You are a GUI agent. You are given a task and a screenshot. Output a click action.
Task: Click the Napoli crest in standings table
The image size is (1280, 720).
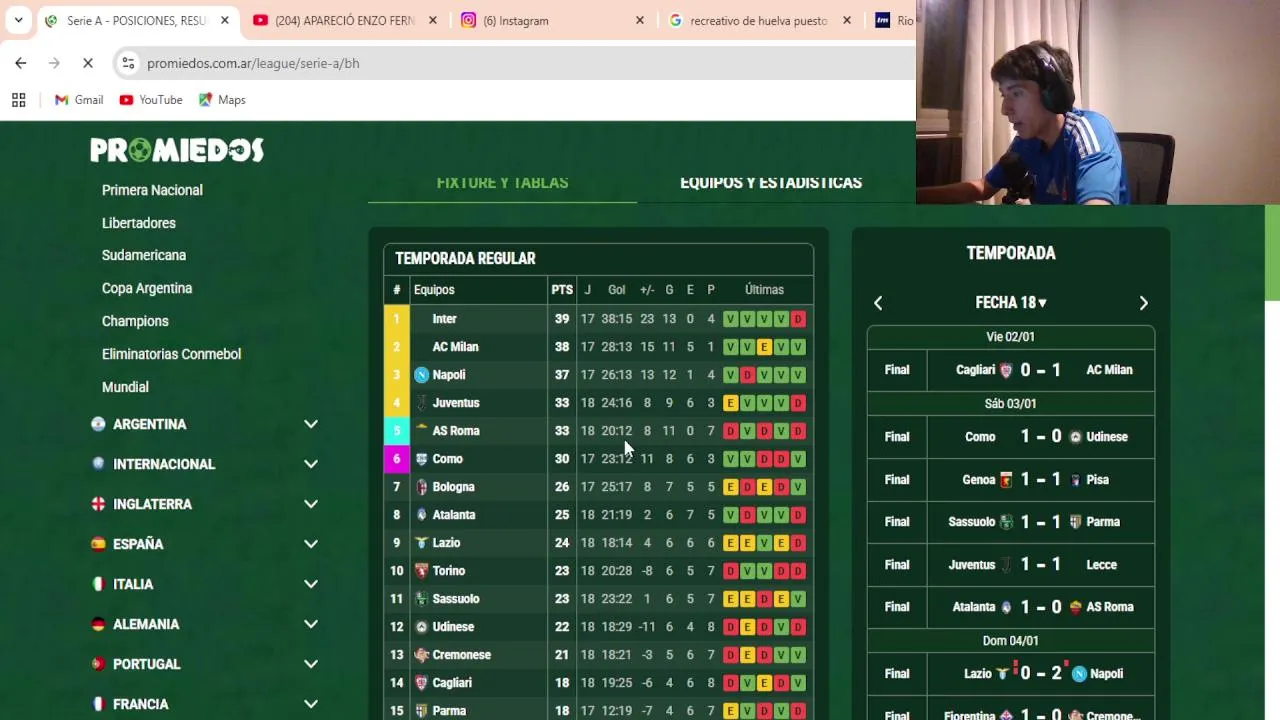click(422, 375)
